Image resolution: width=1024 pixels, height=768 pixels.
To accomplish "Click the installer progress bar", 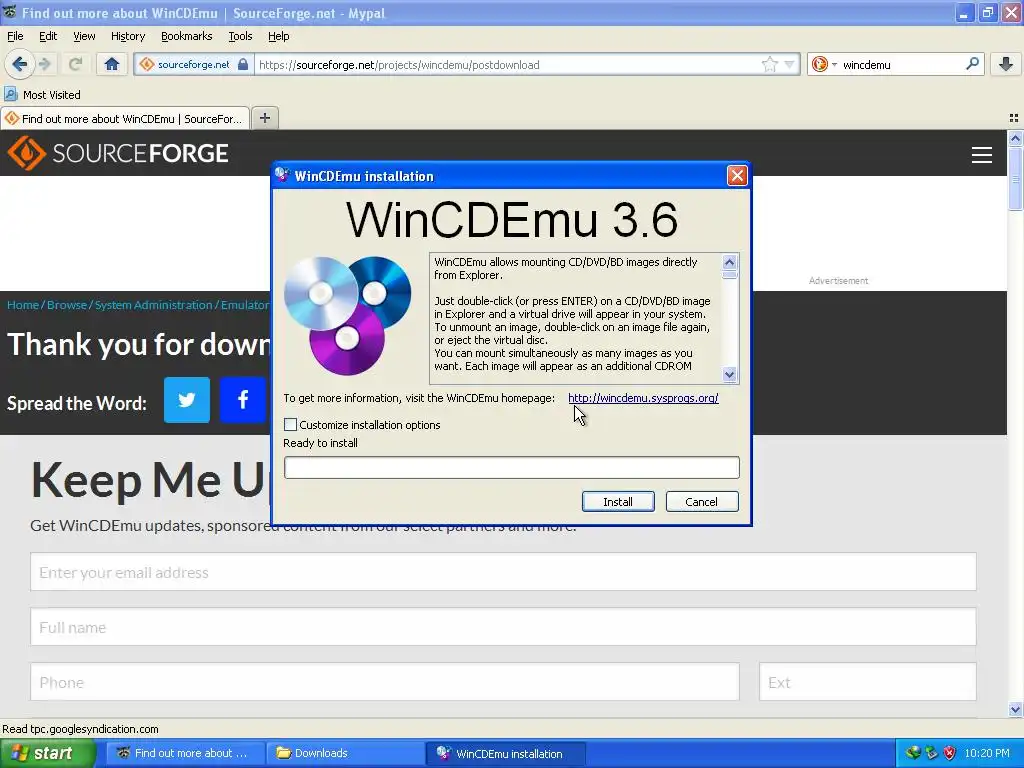I will coord(512,468).
